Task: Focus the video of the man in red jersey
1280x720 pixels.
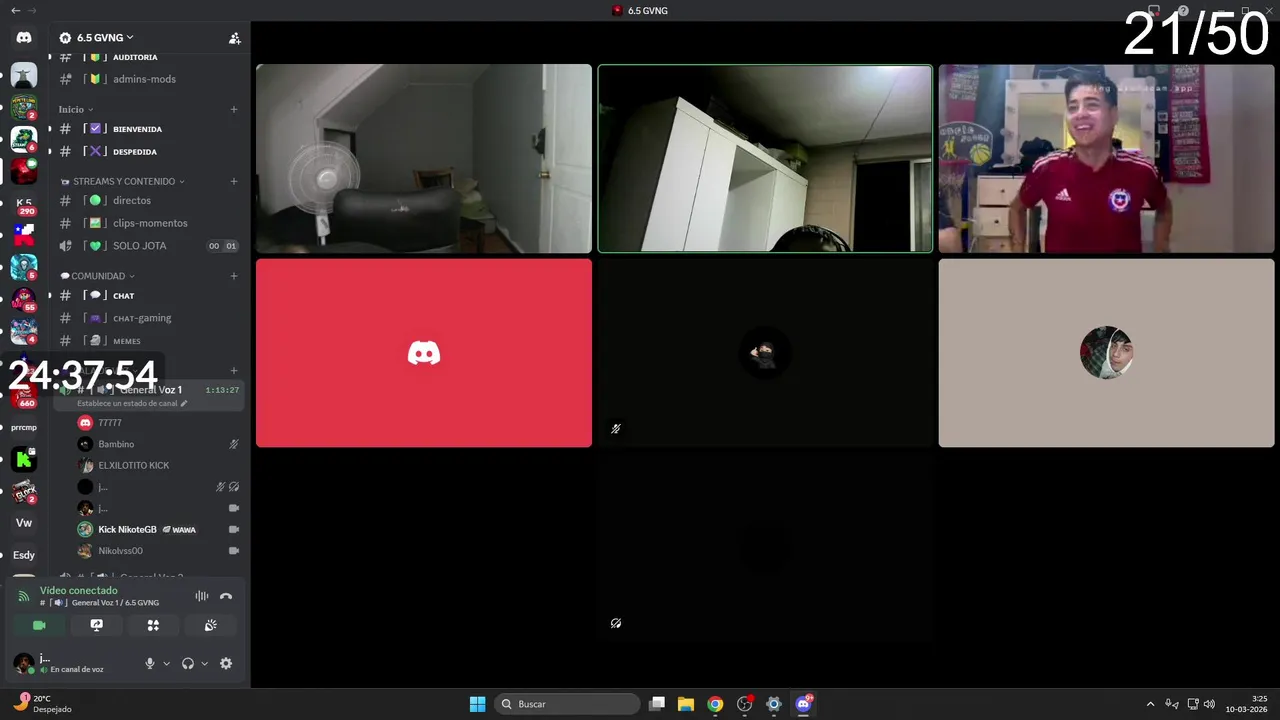Action: [x=1107, y=159]
